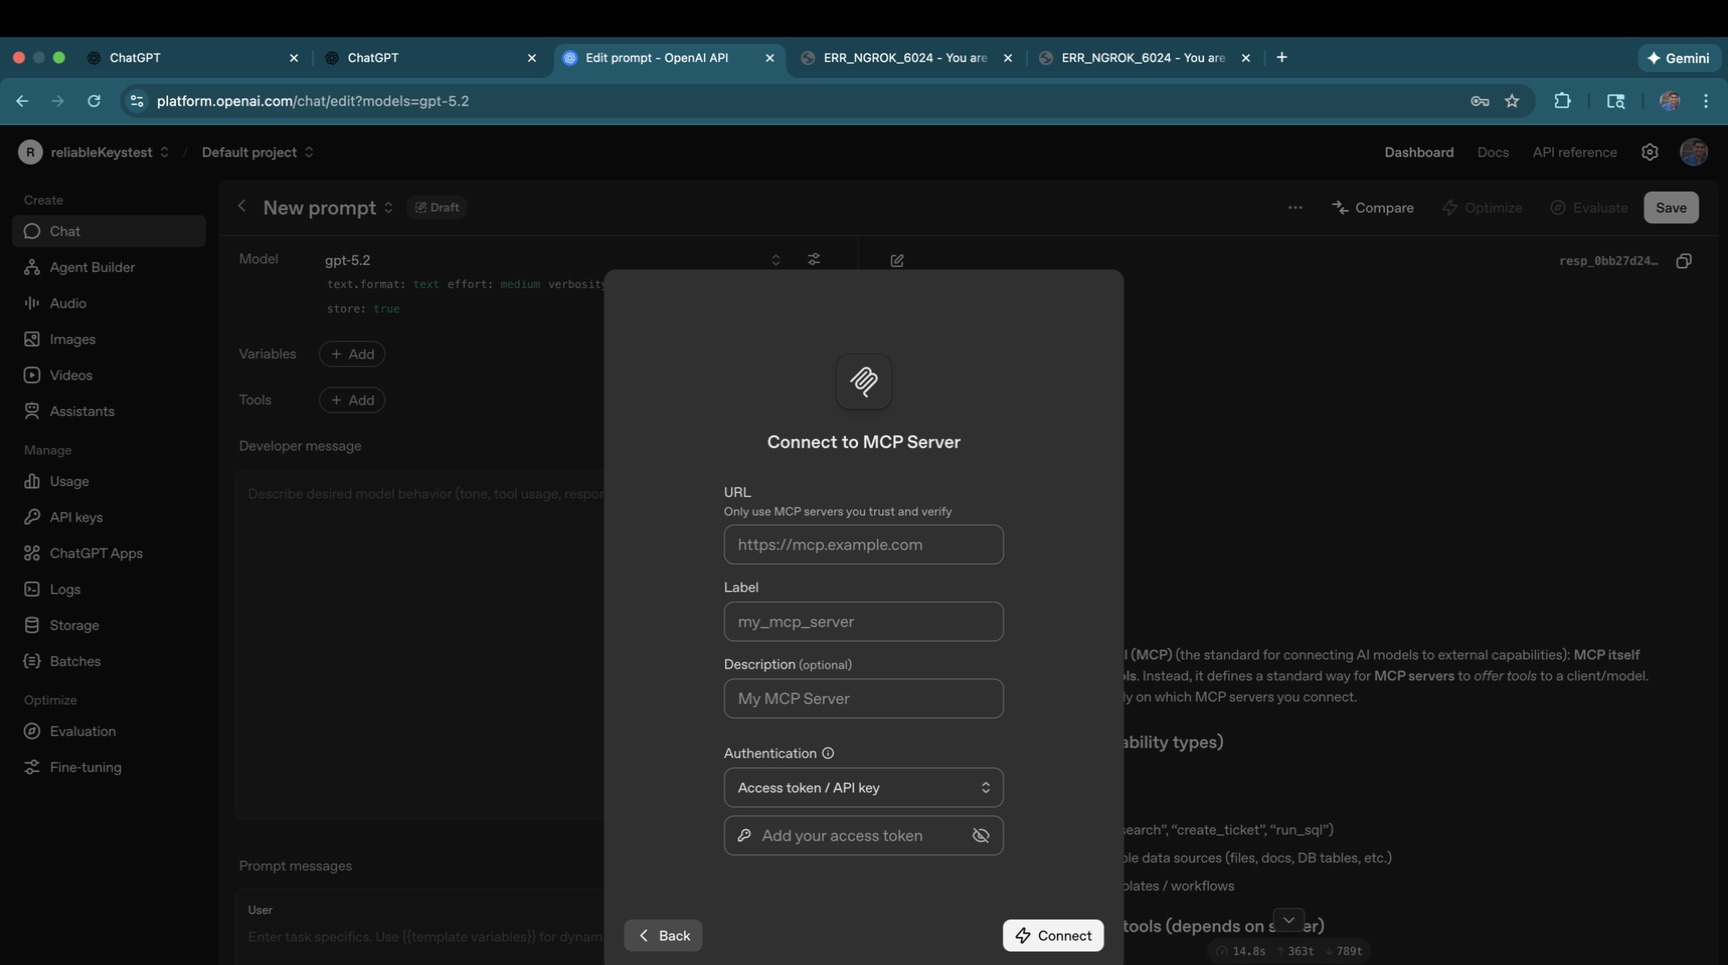Click the Back button in dialog
Viewport: 1728px width, 965px height.
(x=663, y=936)
